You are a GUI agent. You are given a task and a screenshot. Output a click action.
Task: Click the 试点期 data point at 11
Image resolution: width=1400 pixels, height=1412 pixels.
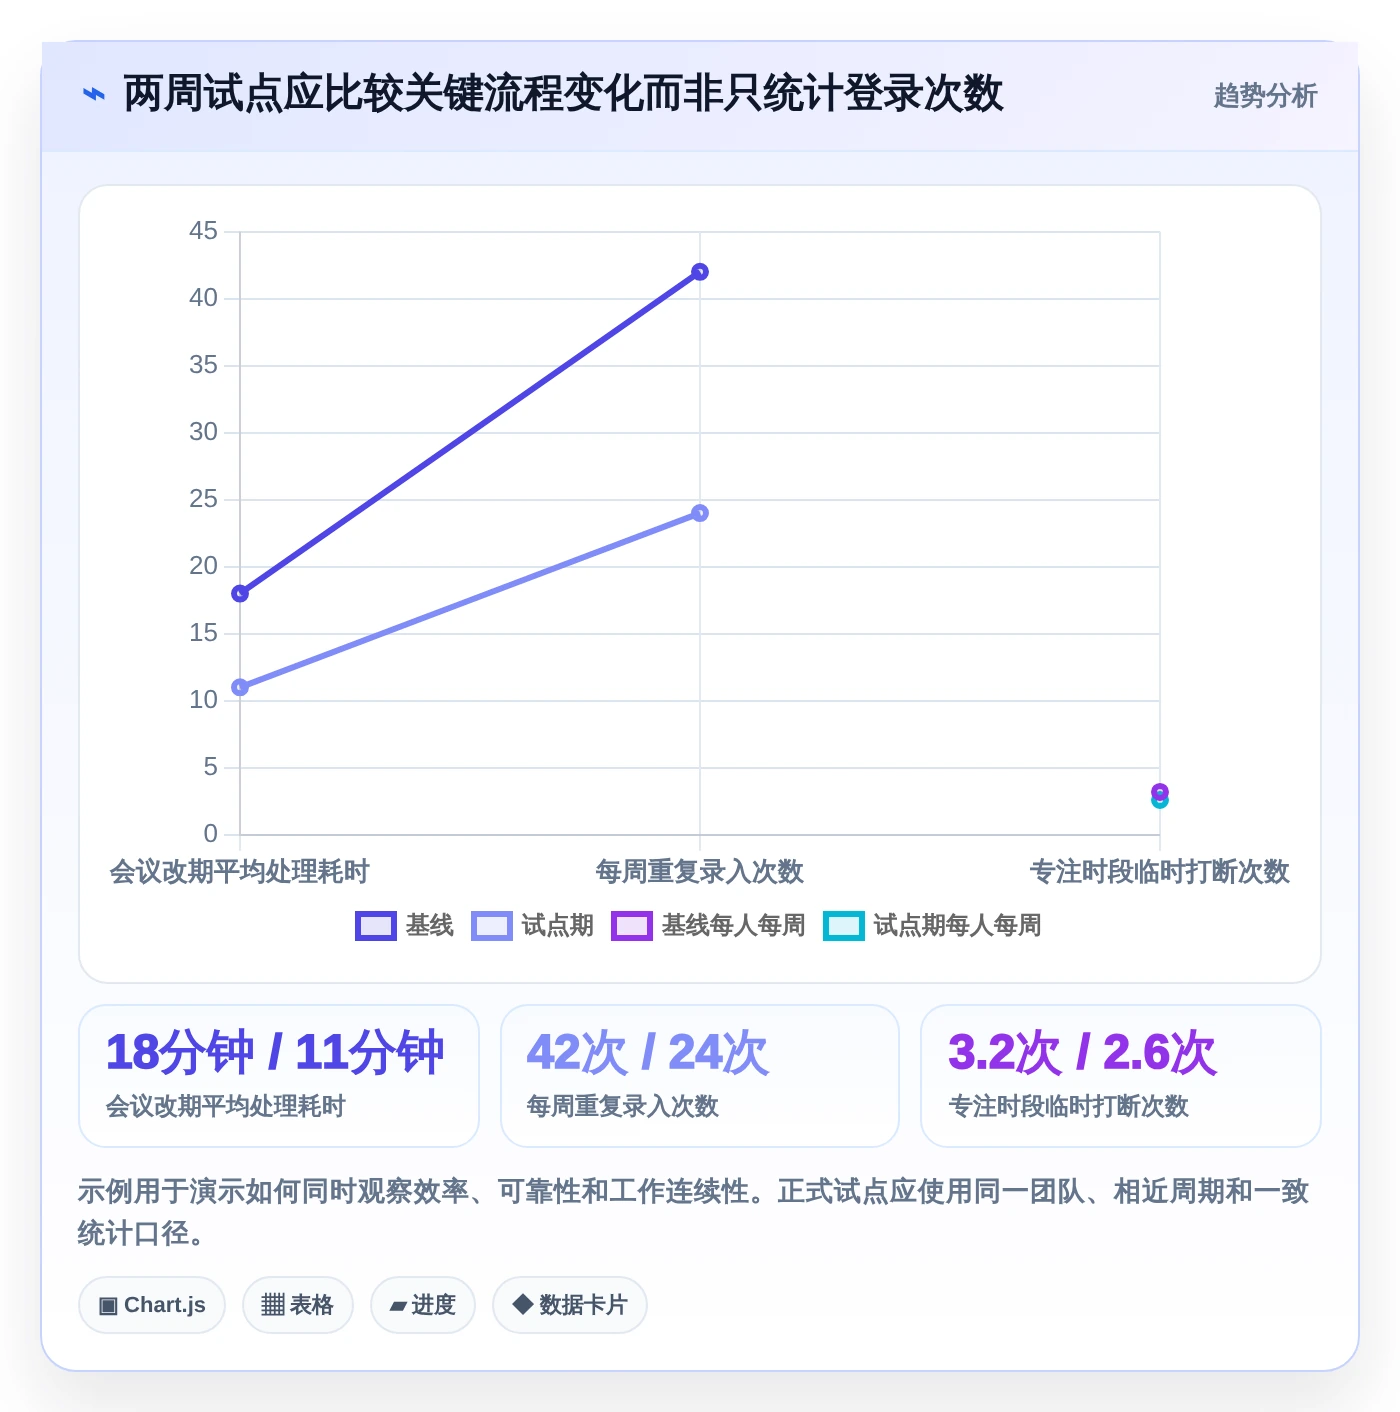coord(240,687)
